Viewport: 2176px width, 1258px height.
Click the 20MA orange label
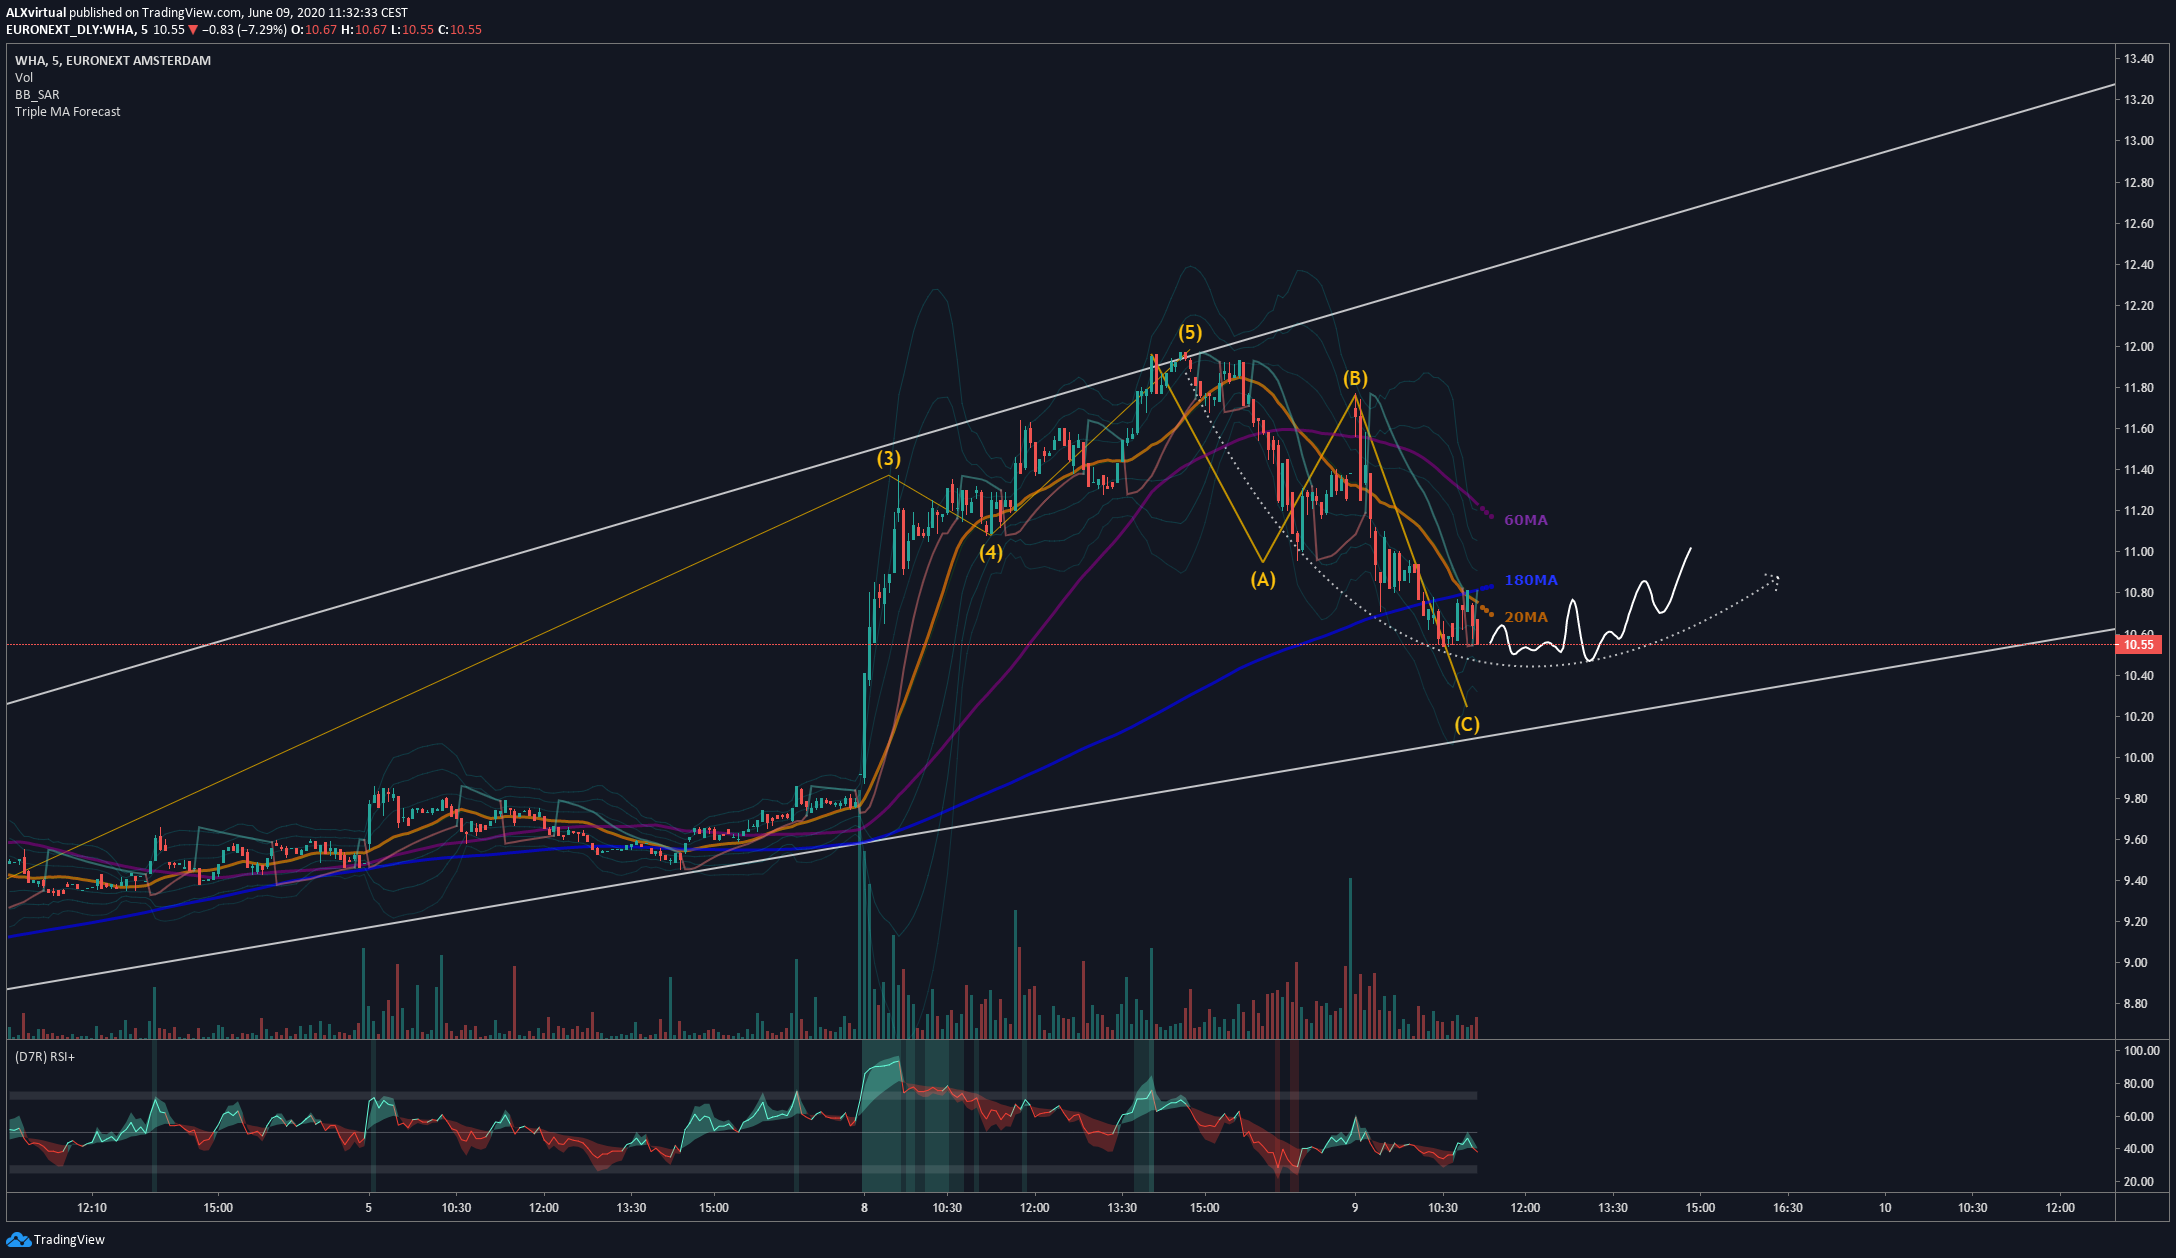pos(1526,617)
